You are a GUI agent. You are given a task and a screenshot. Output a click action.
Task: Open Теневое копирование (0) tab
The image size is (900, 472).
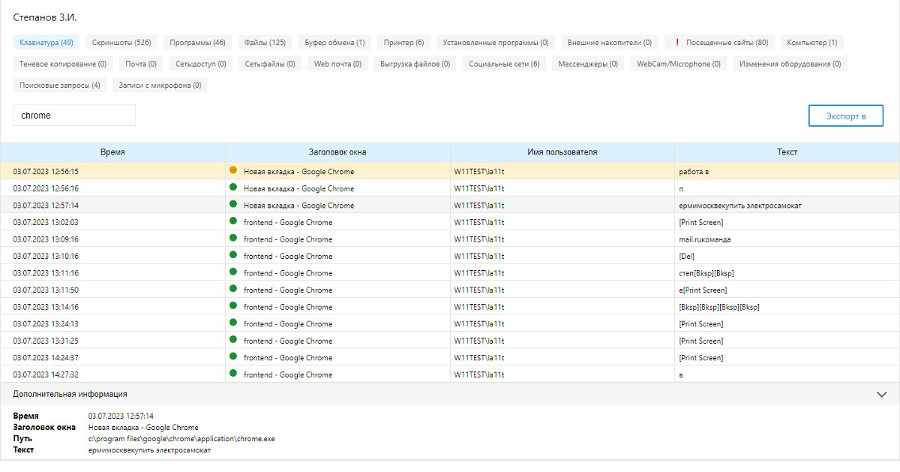pyautogui.click(x=63, y=64)
